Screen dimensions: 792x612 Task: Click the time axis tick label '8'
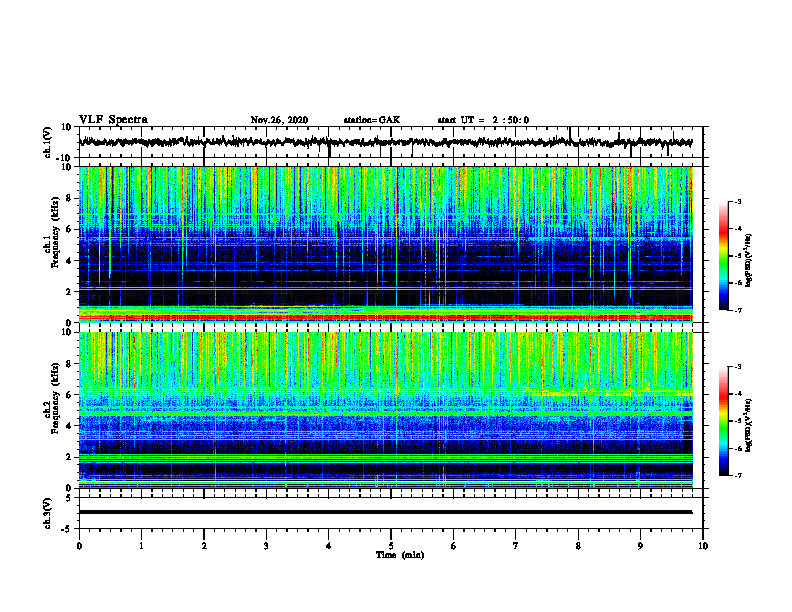(x=578, y=546)
